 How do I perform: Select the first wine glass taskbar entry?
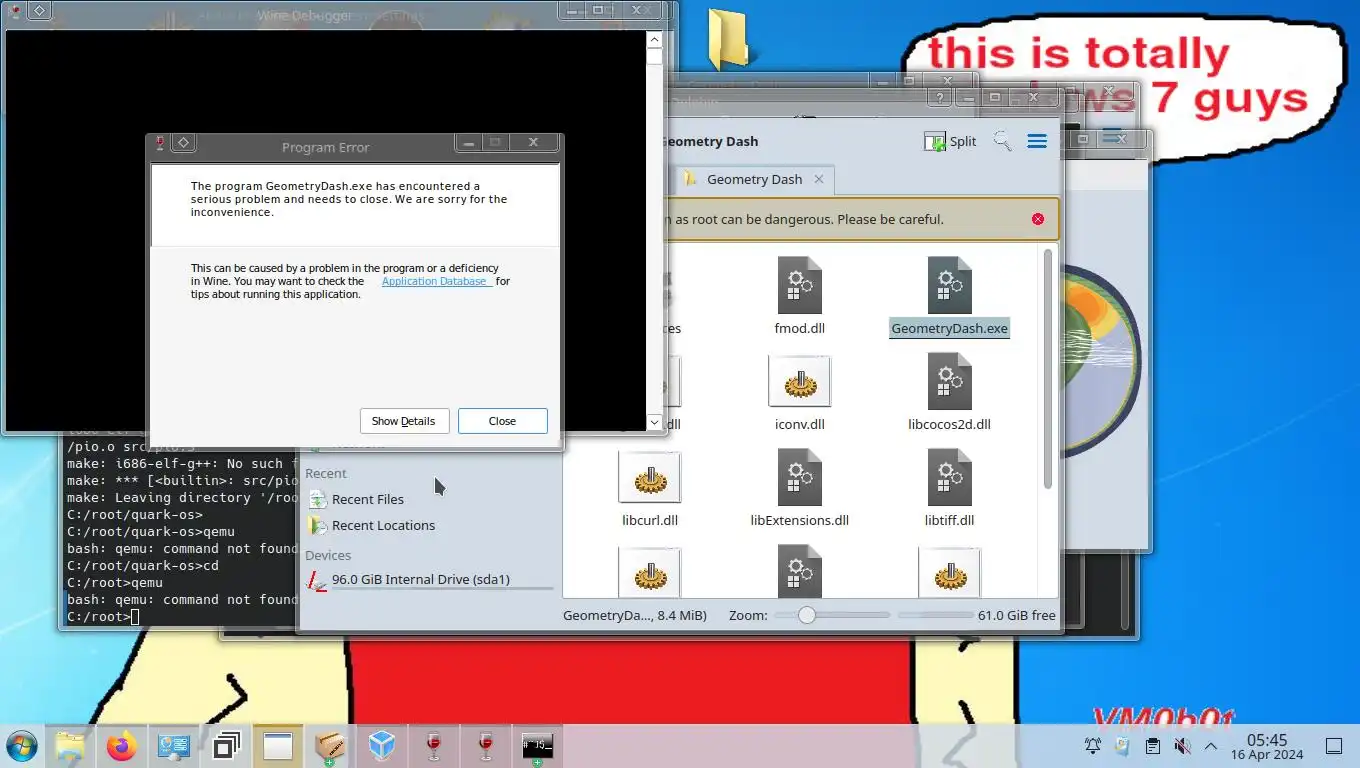[x=434, y=746]
